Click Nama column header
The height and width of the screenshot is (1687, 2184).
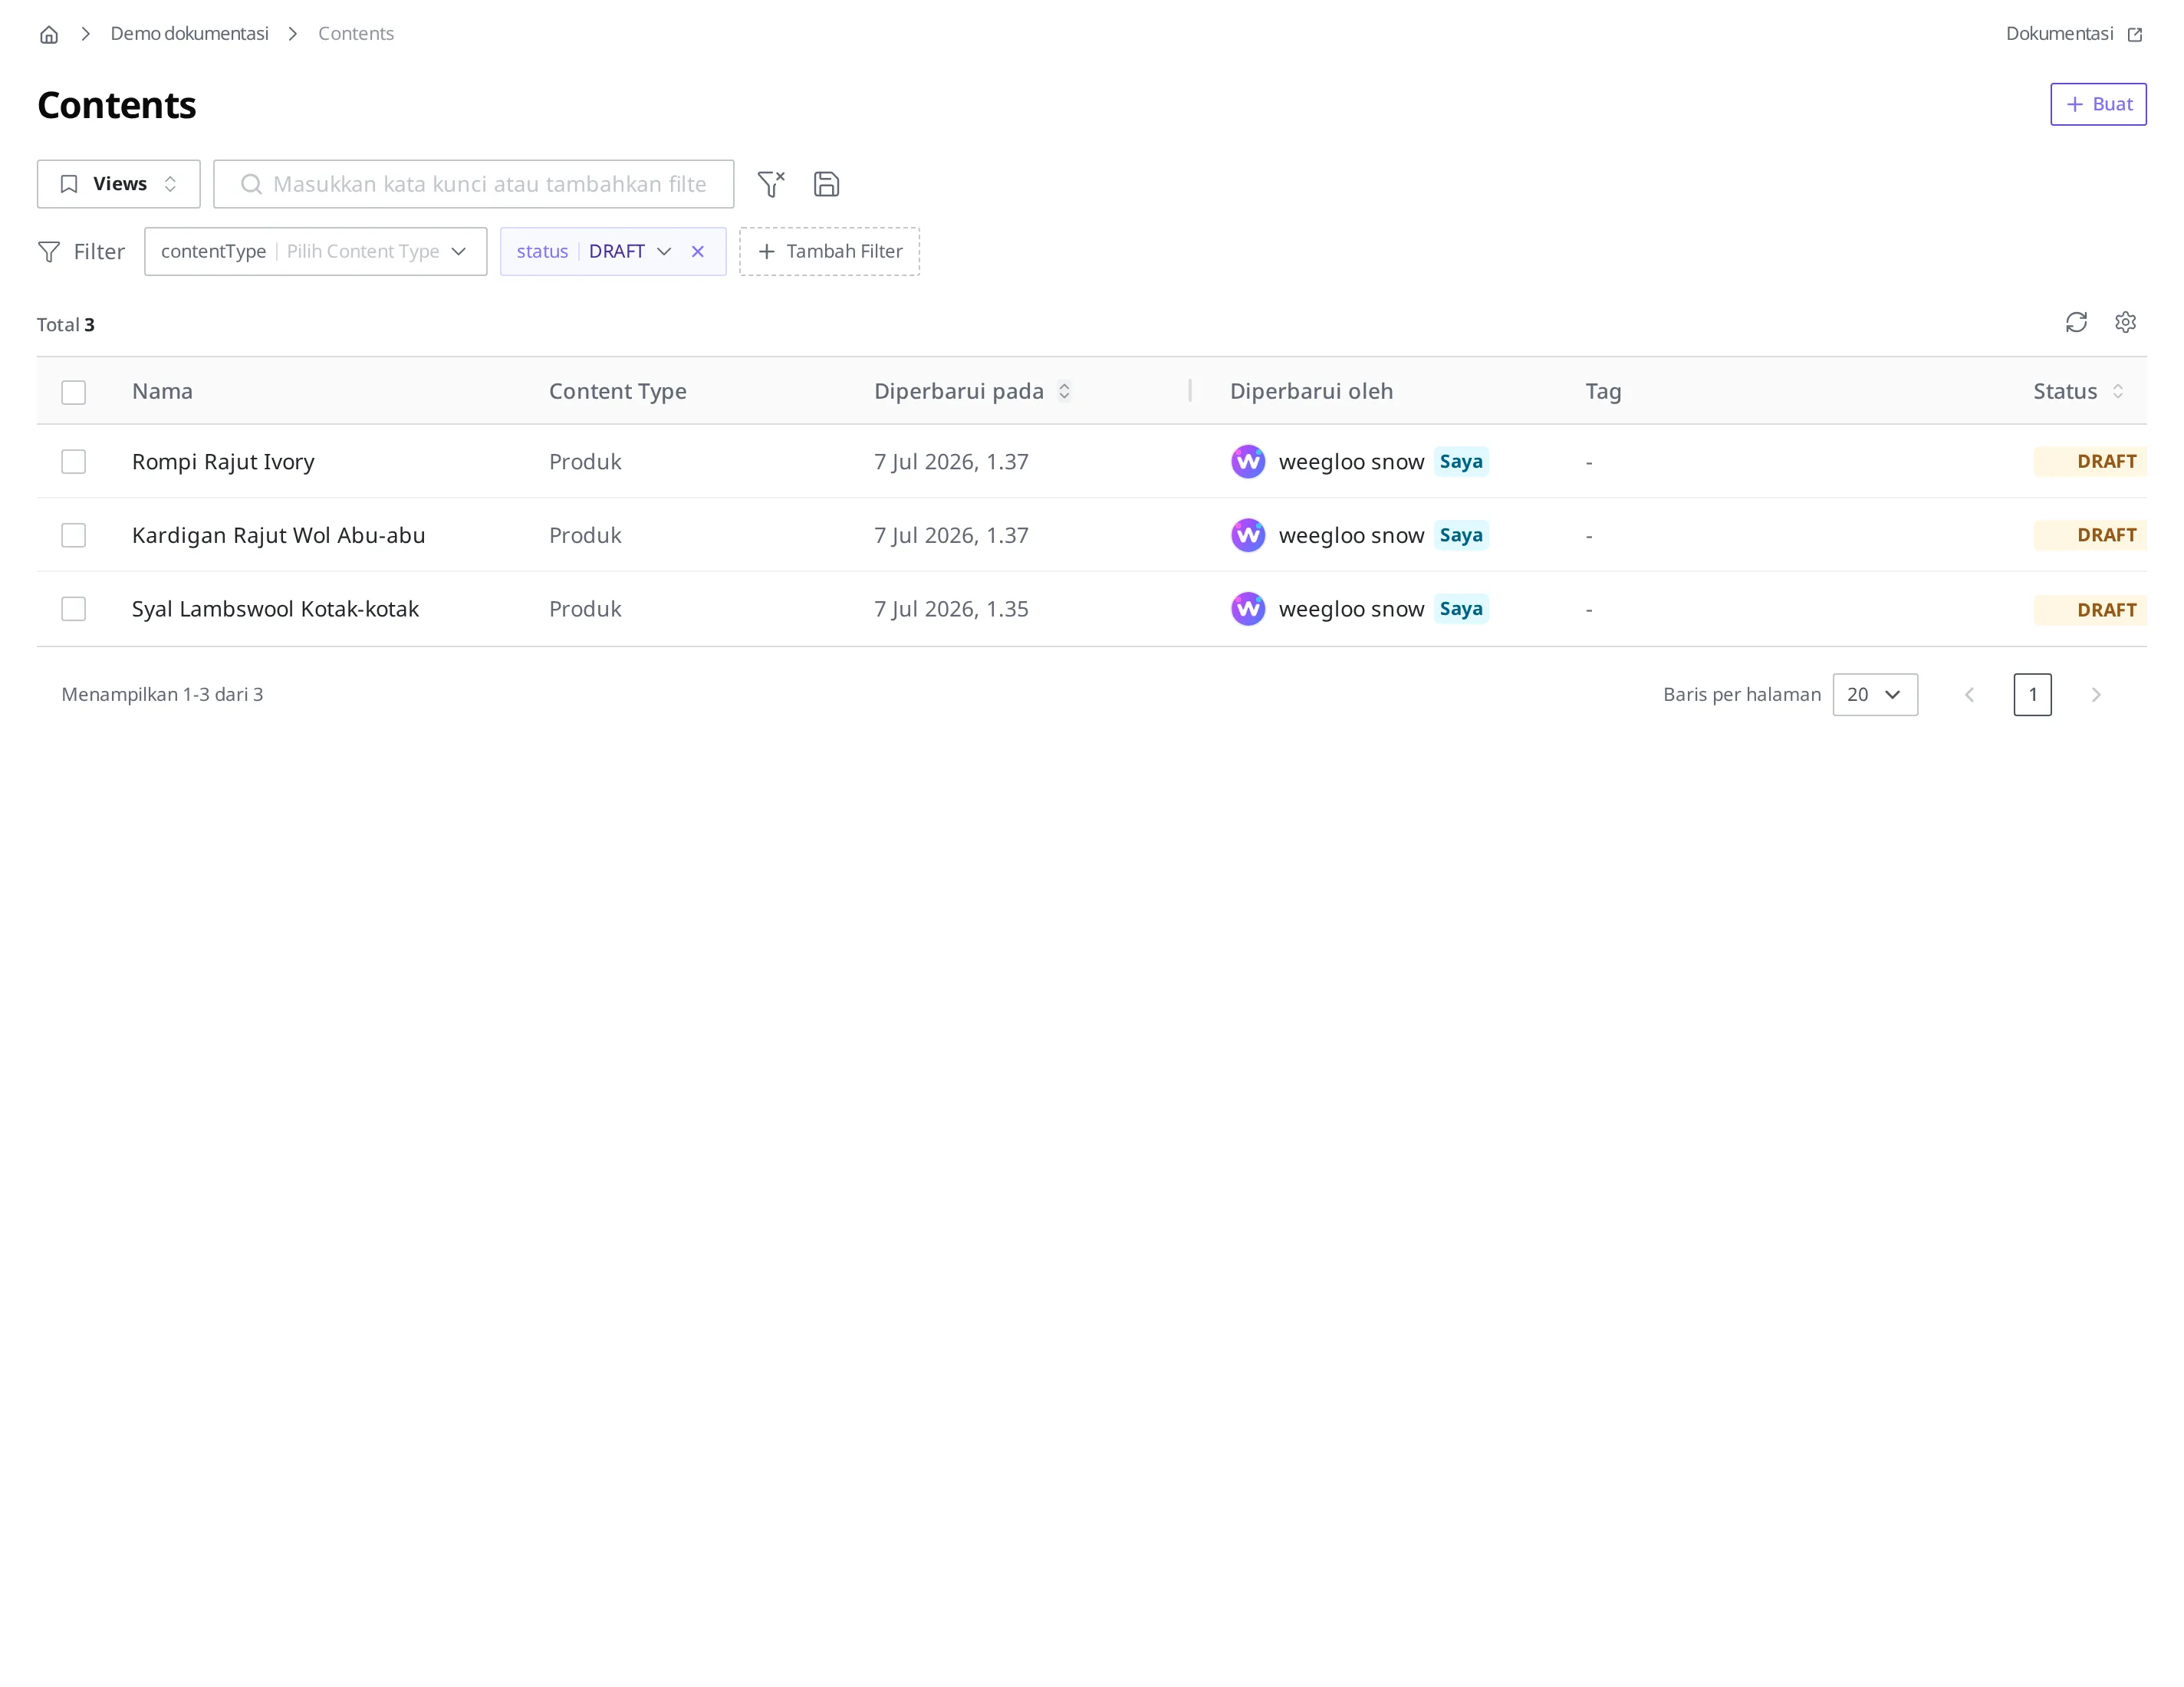162,391
